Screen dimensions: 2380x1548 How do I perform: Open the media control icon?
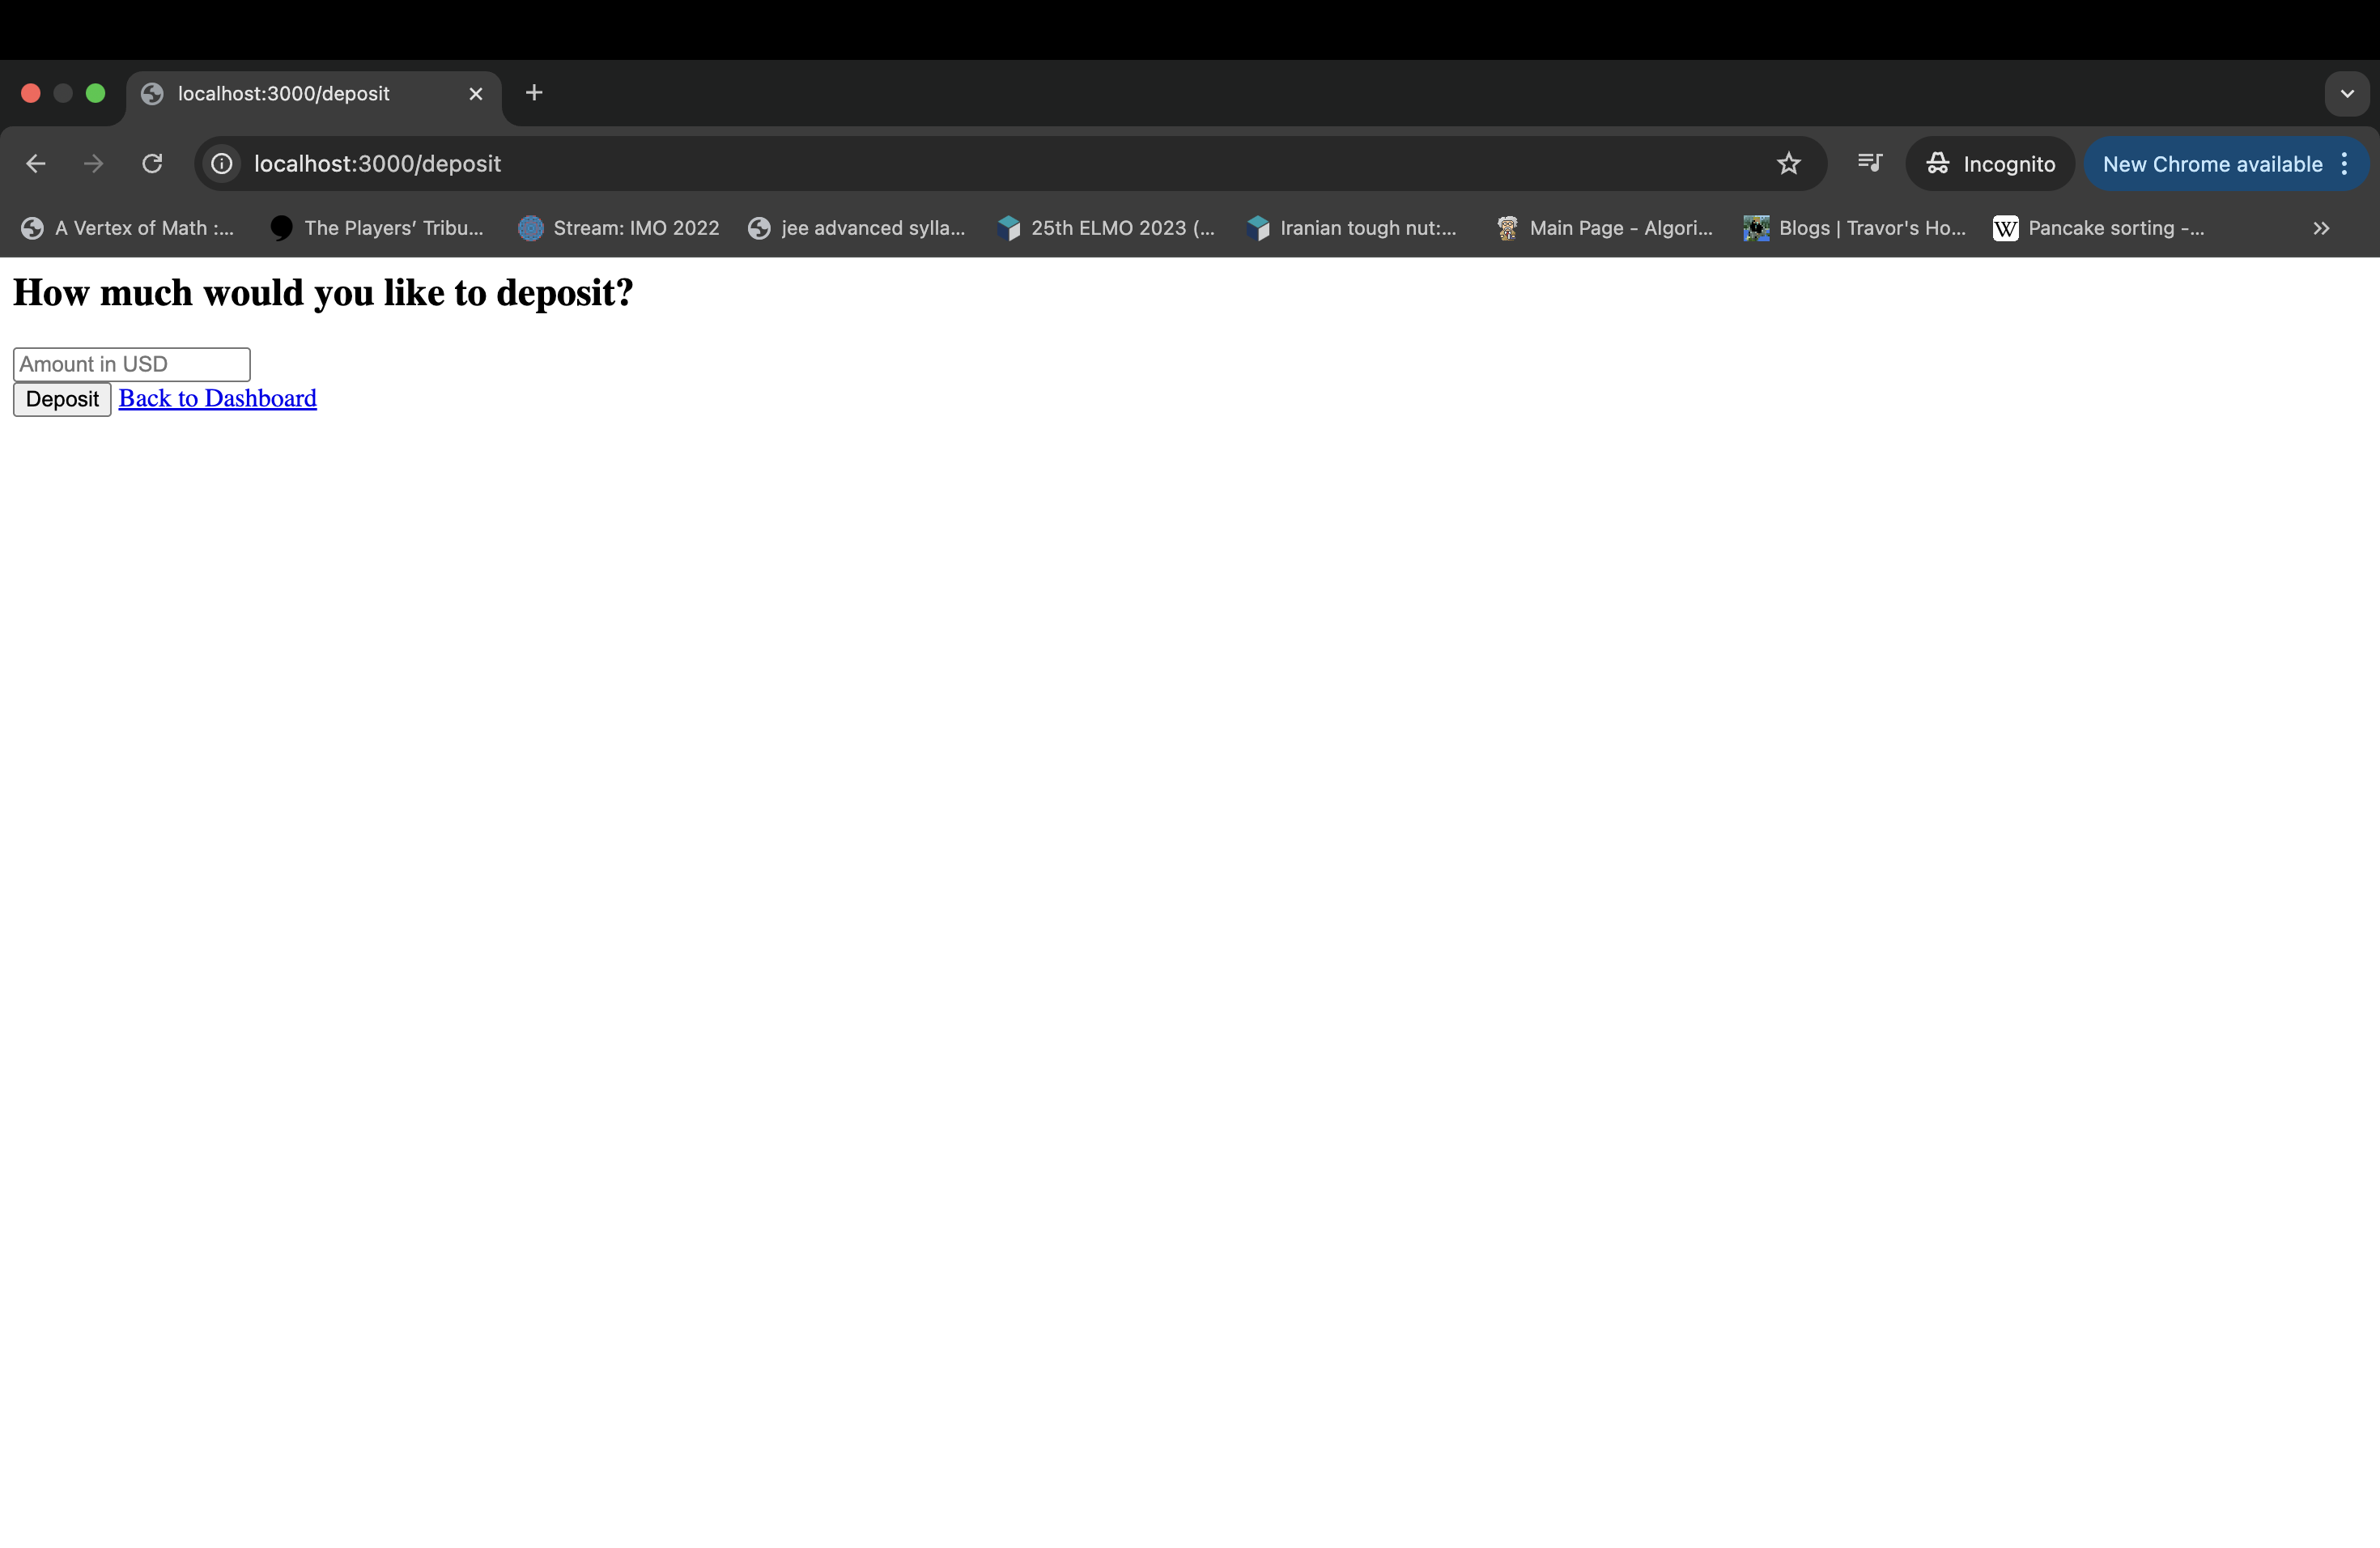click(1869, 163)
